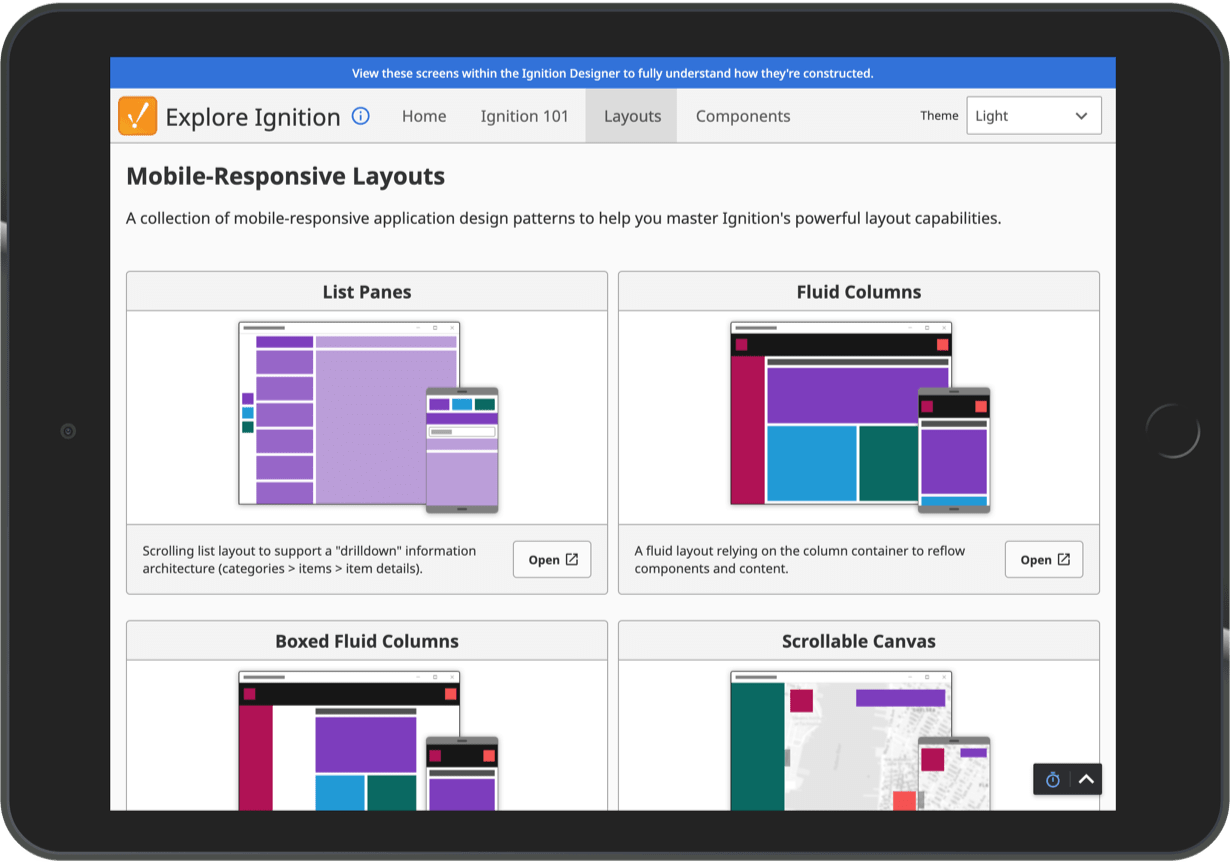Click the Explore Ignition title text

(253, 117)
